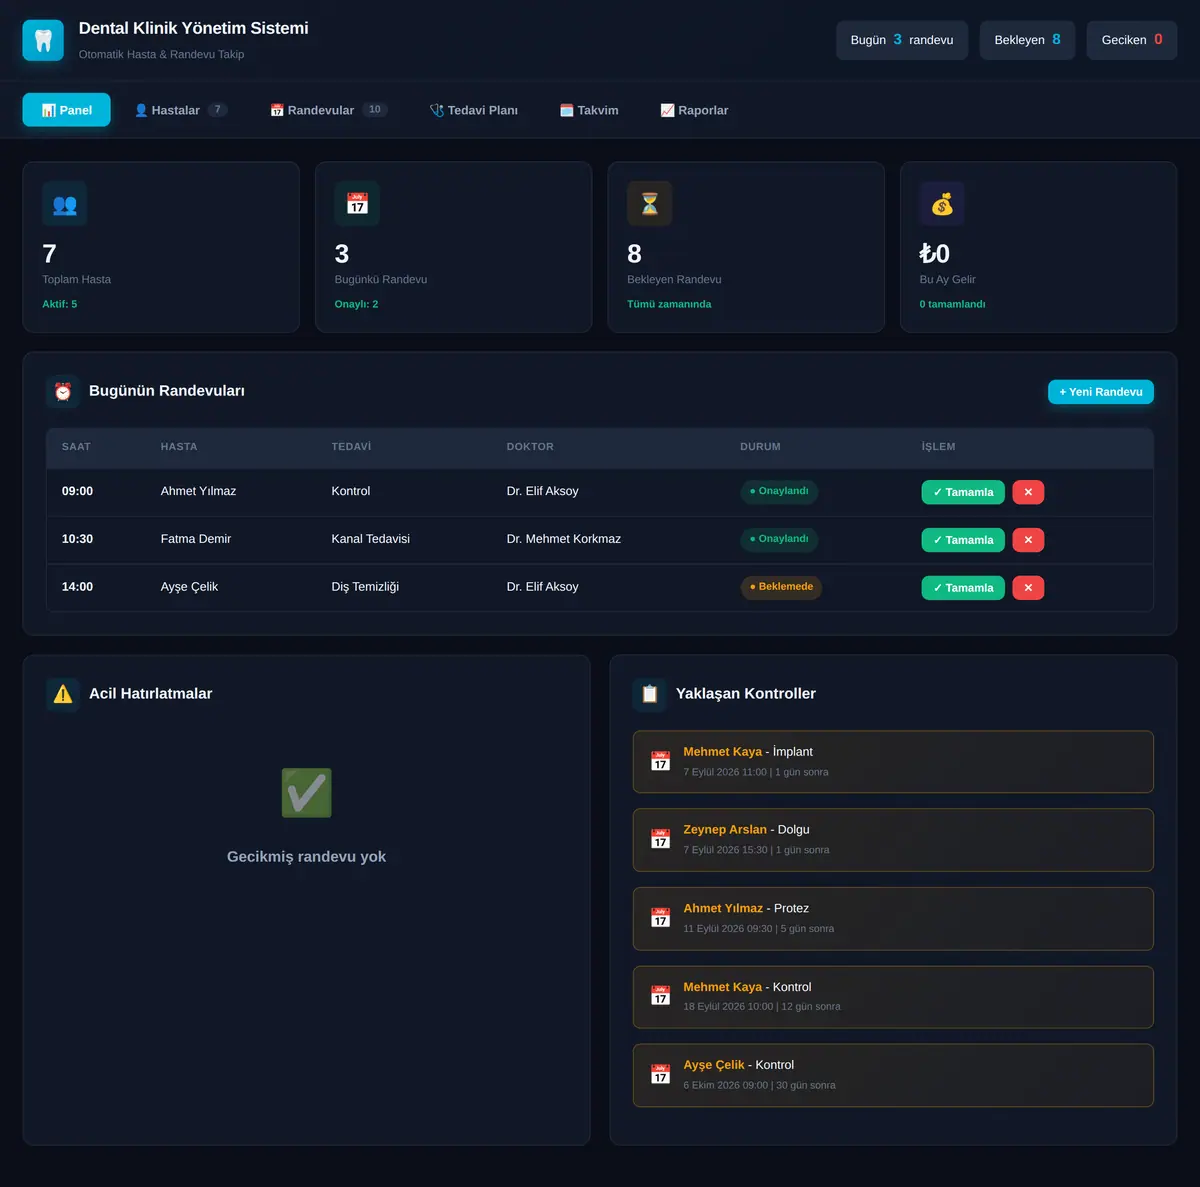Click calendar icon on Mehmet Kaya Kontrol card

(660, 997)
